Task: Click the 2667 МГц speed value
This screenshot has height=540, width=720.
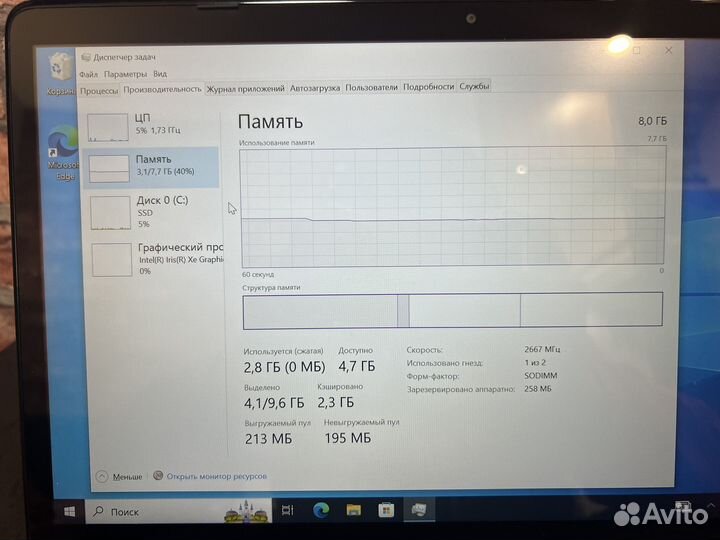Action: point(542,349)
